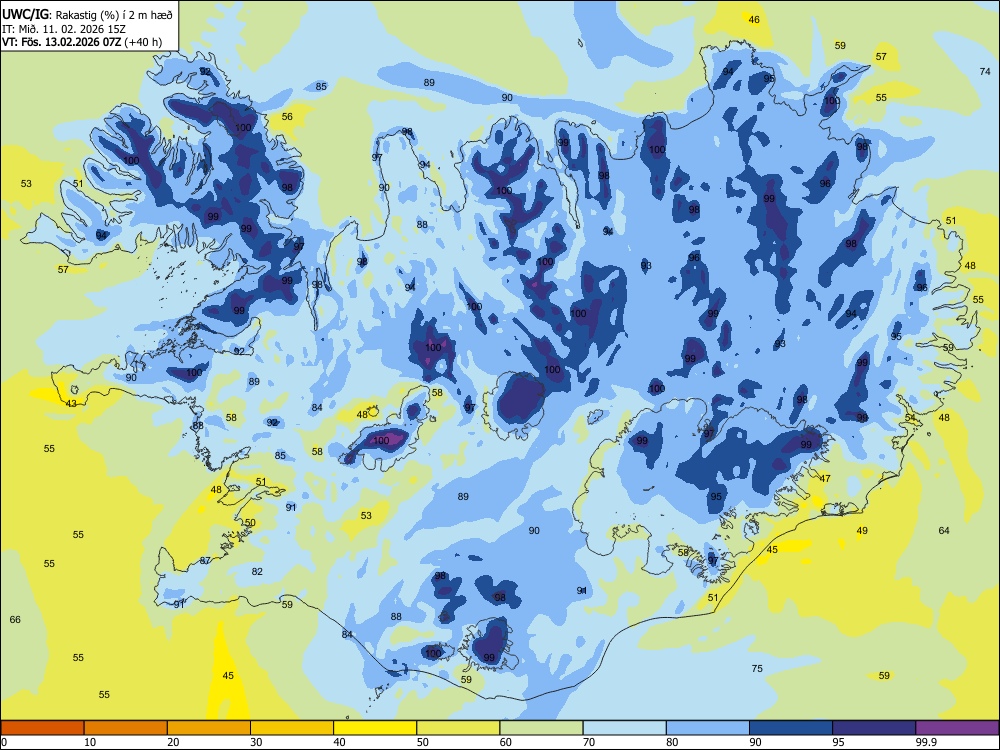This screenshot has height=750, width=1000.
Task: Click the title line 'UWC/IG: Rakastig (%) í 2 m hæð'
Action: point(87,15)
